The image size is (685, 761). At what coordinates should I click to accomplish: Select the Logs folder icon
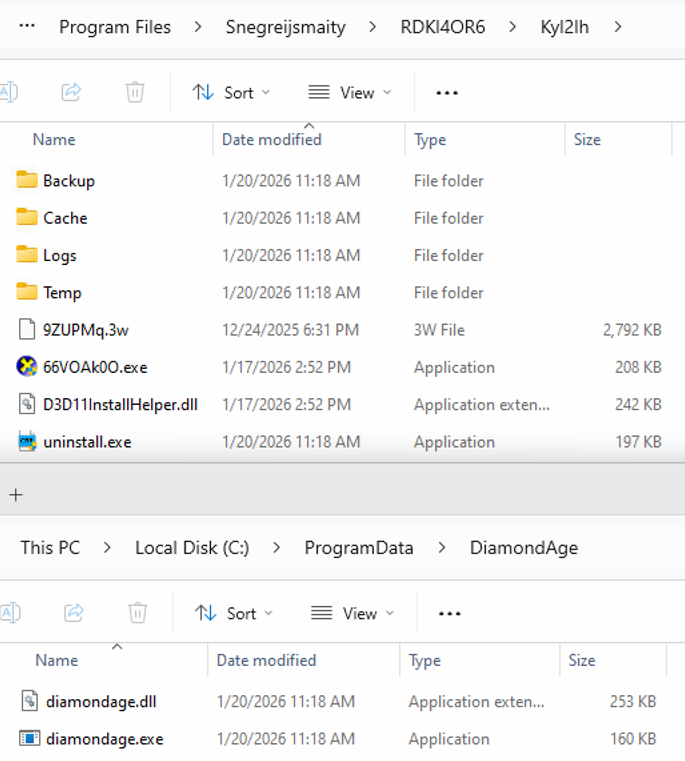27,255
